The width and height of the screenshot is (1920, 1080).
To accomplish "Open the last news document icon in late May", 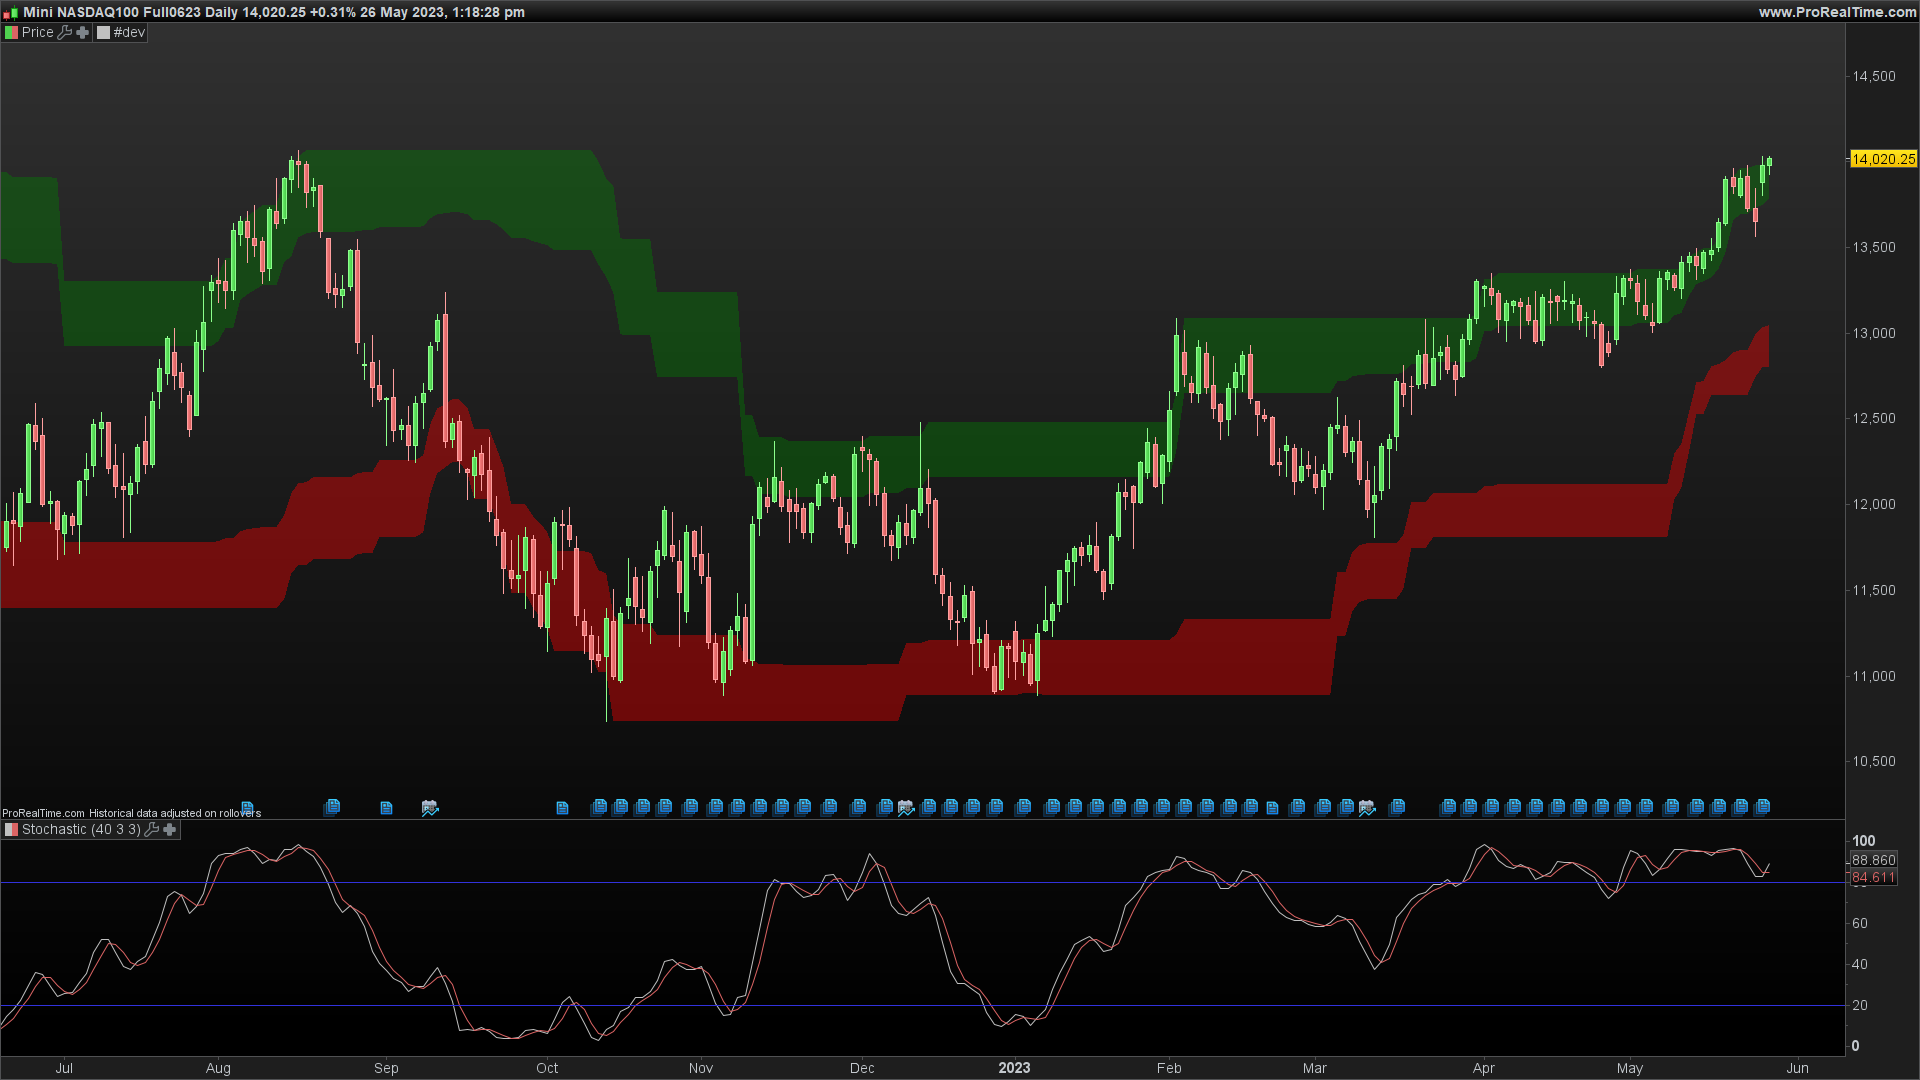I will pos(1762,807).
